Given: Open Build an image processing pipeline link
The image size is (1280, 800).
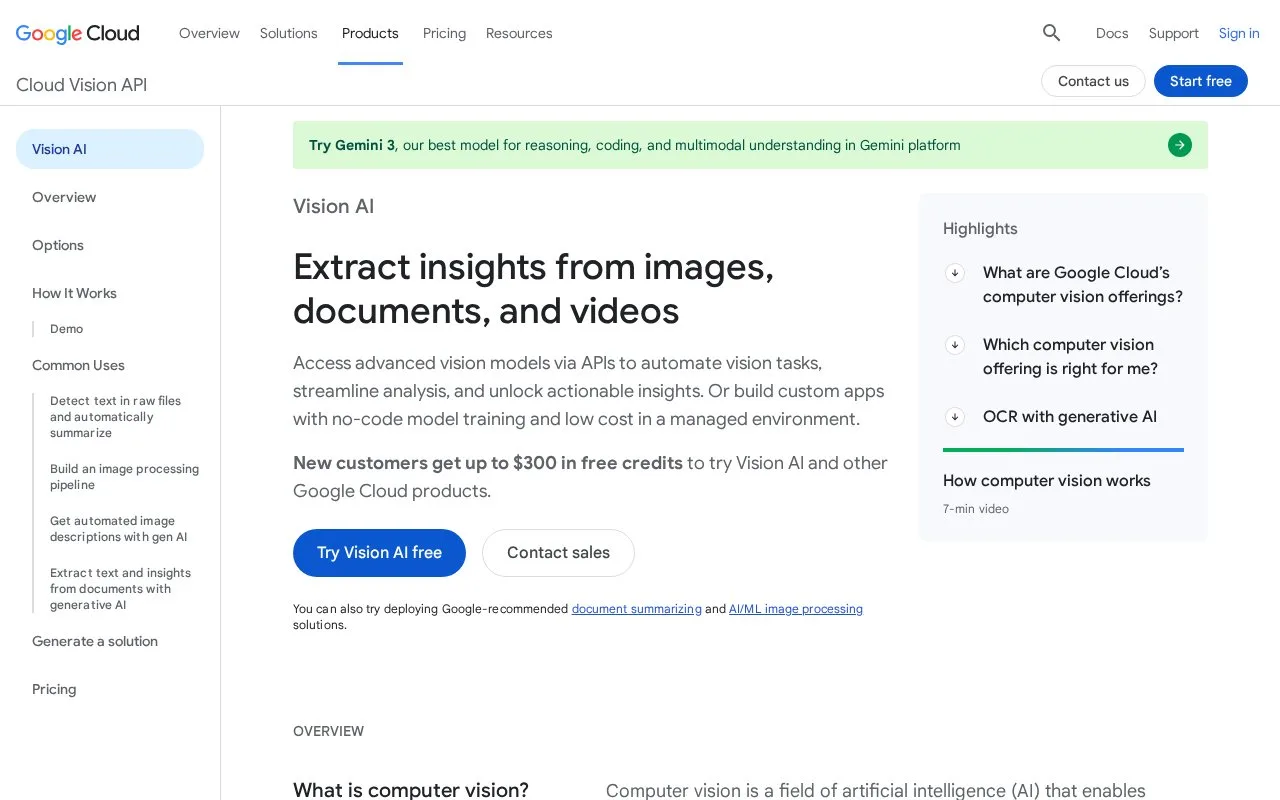Looking at the screenshot, I should pyautogui.click(x=124, y=477).
